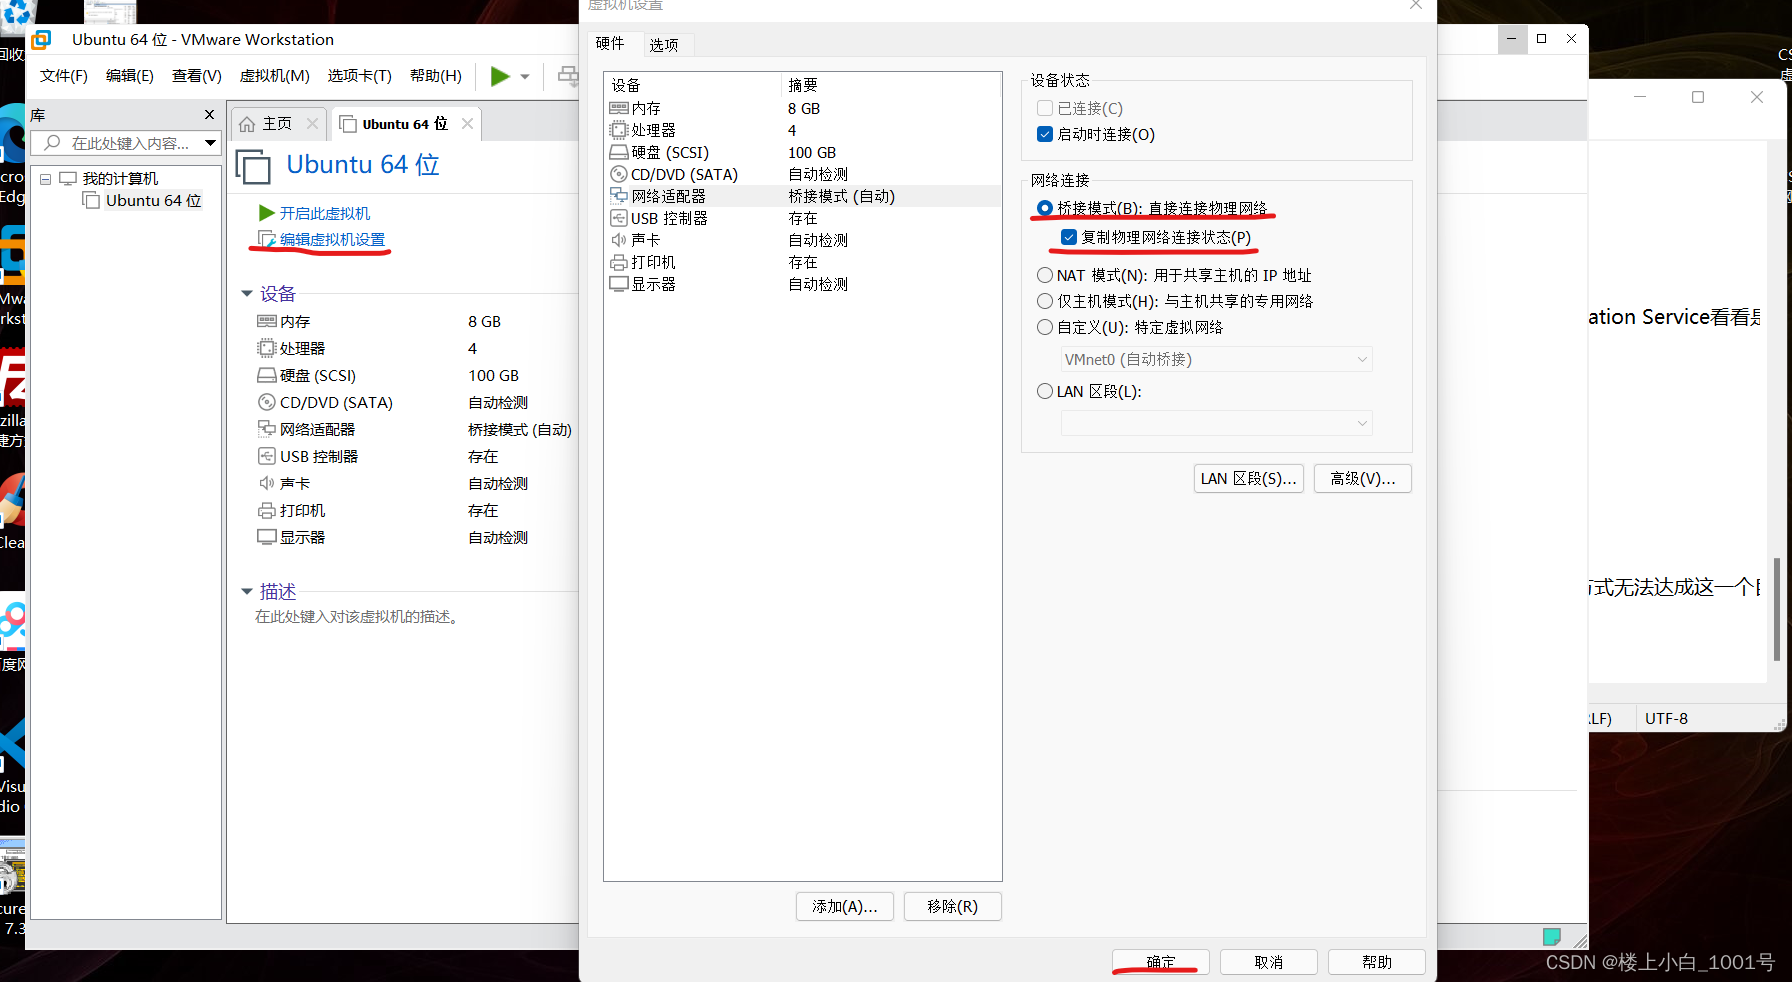1792x982 pixels.
Task: Click the CD/DVD (SATA) icon in the dialog
Action: [x=619, y=174]
